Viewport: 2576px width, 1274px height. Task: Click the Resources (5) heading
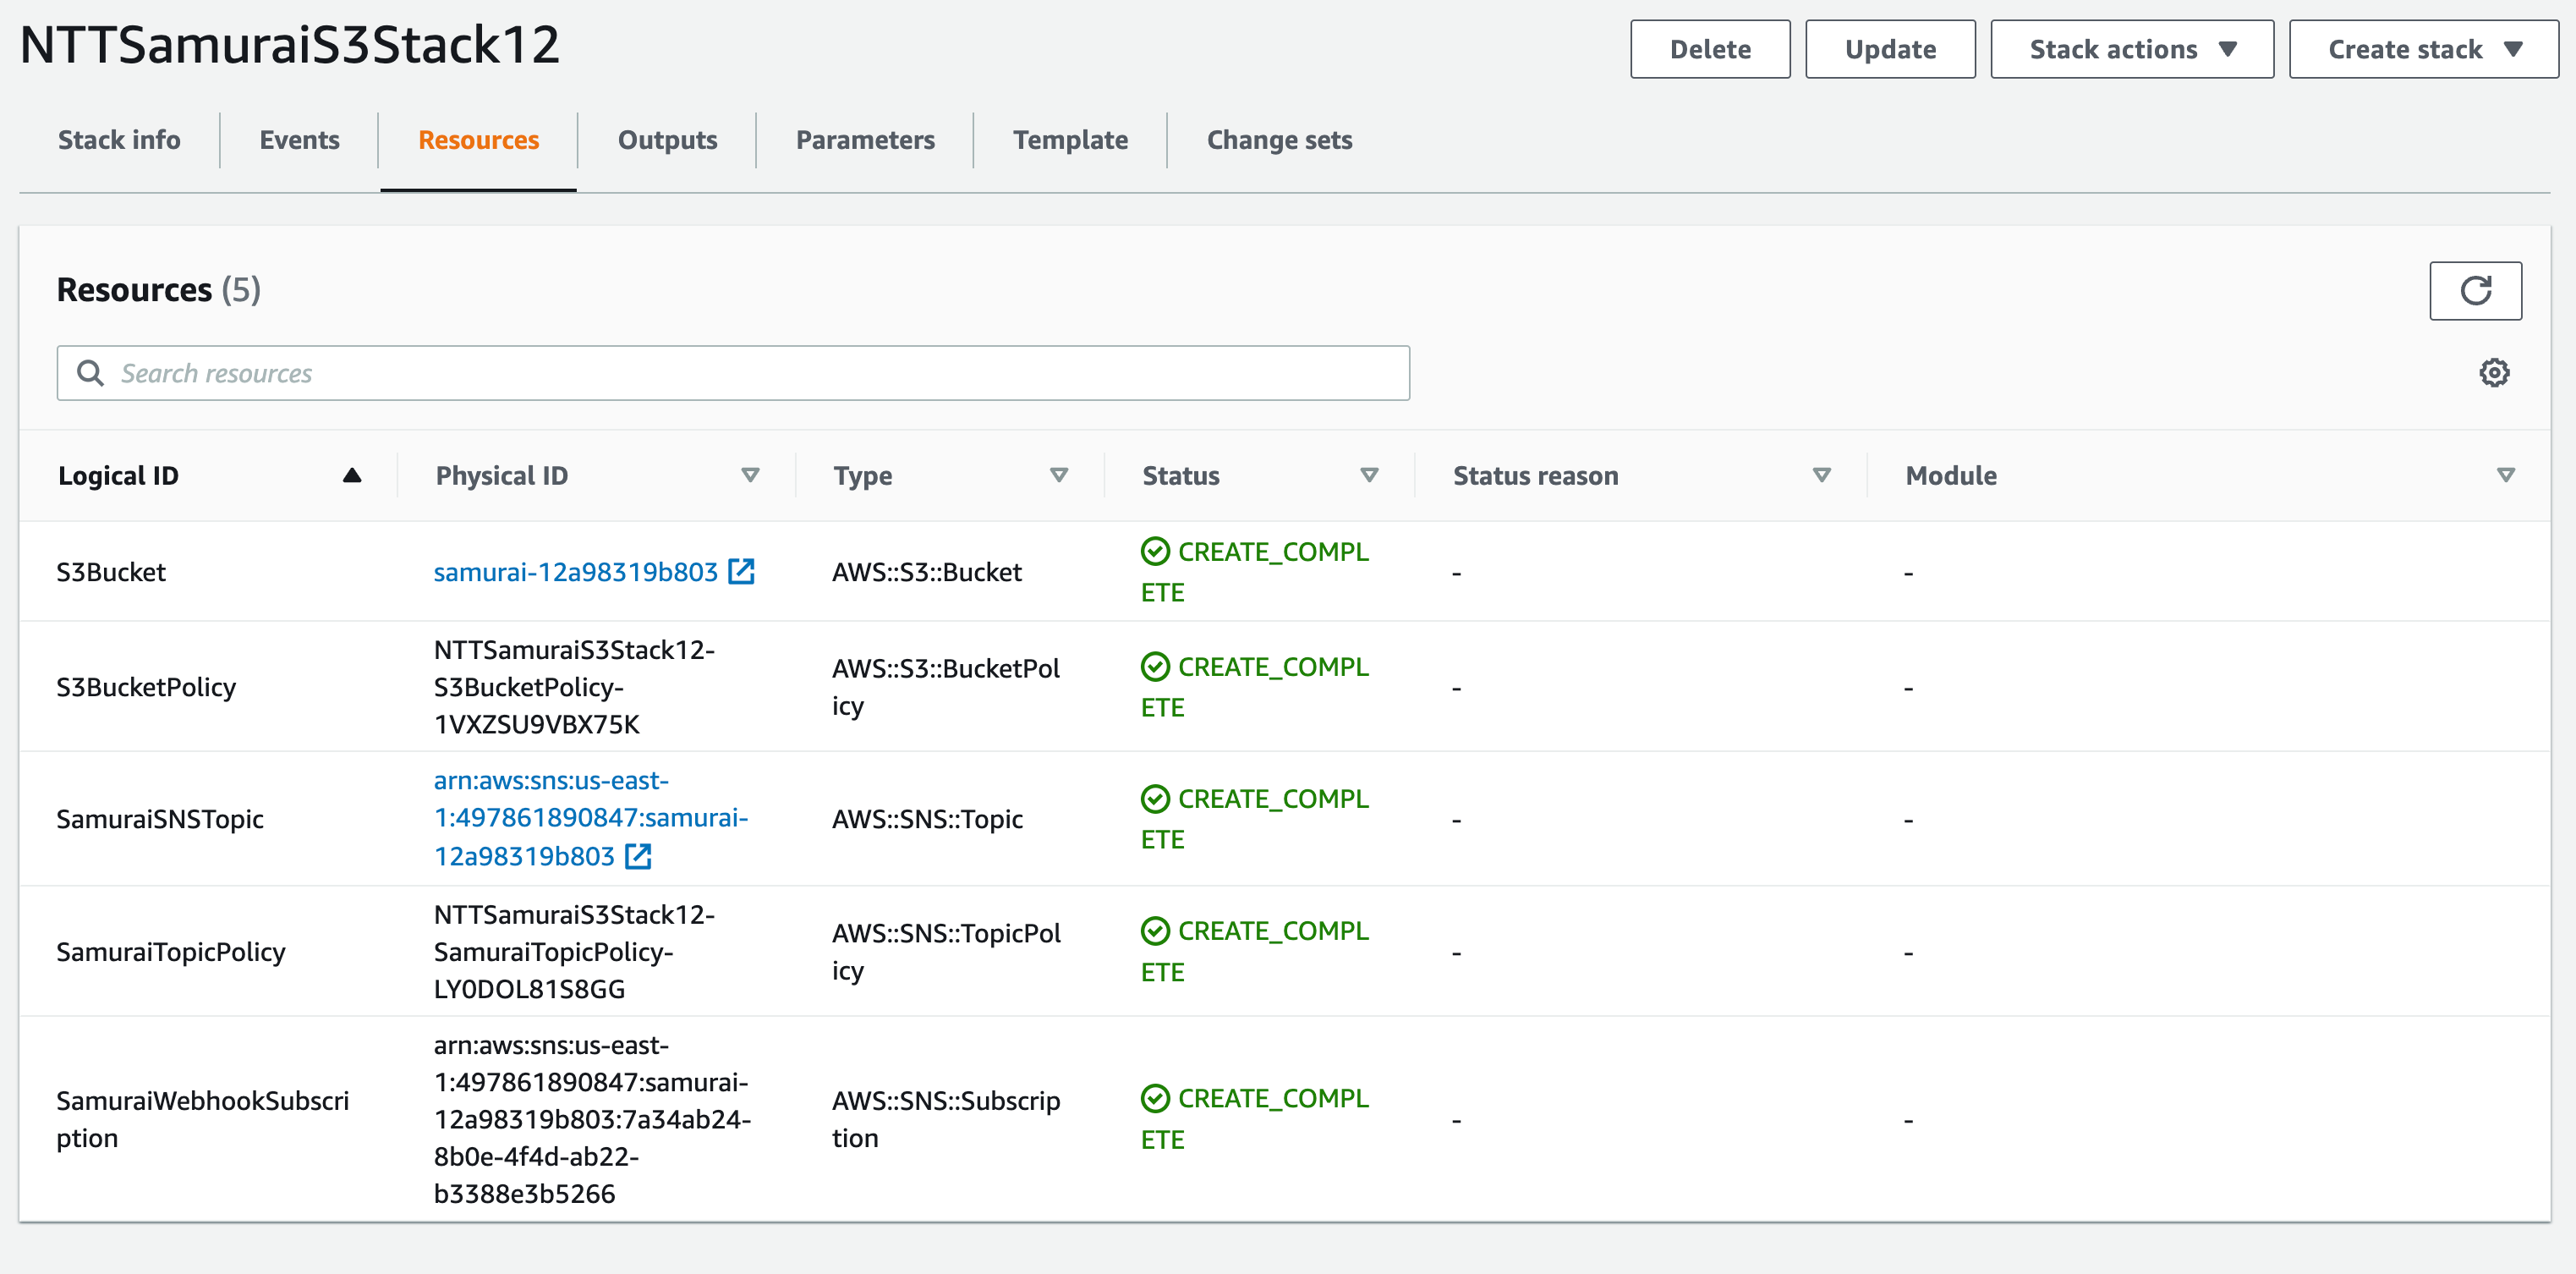click(x=158, y=290)
